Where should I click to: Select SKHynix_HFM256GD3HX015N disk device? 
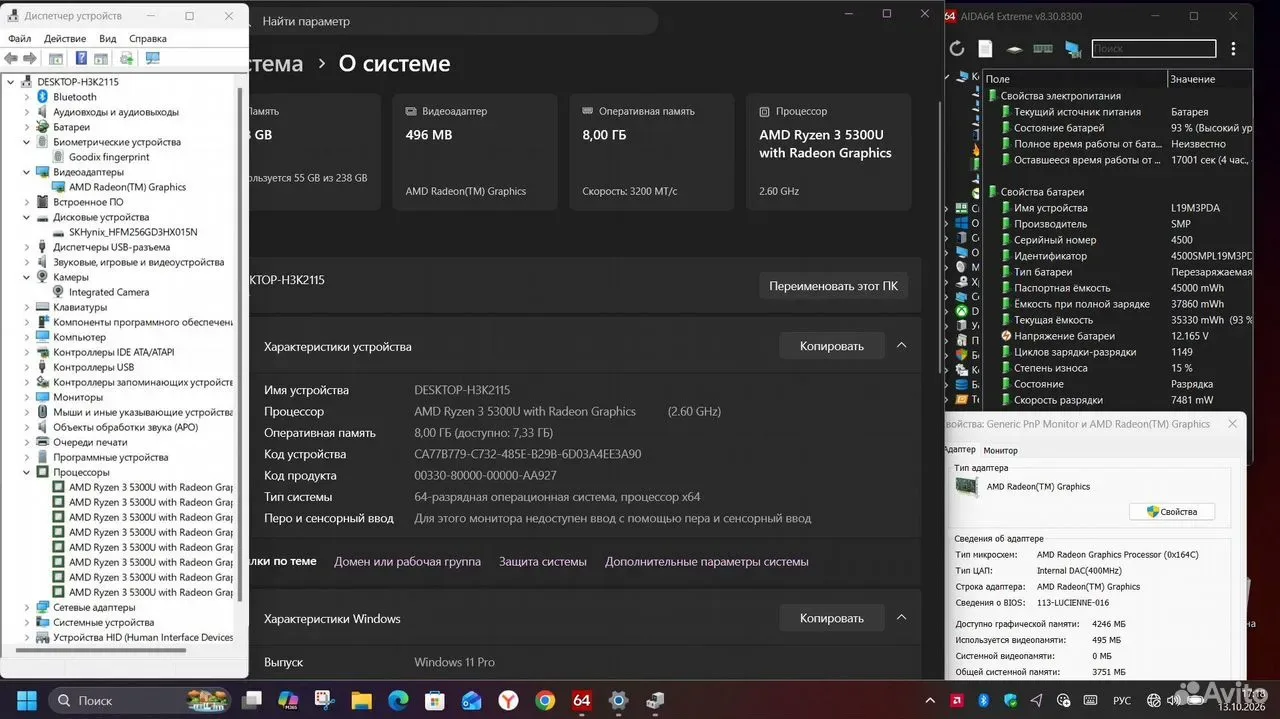coord(125,232)
